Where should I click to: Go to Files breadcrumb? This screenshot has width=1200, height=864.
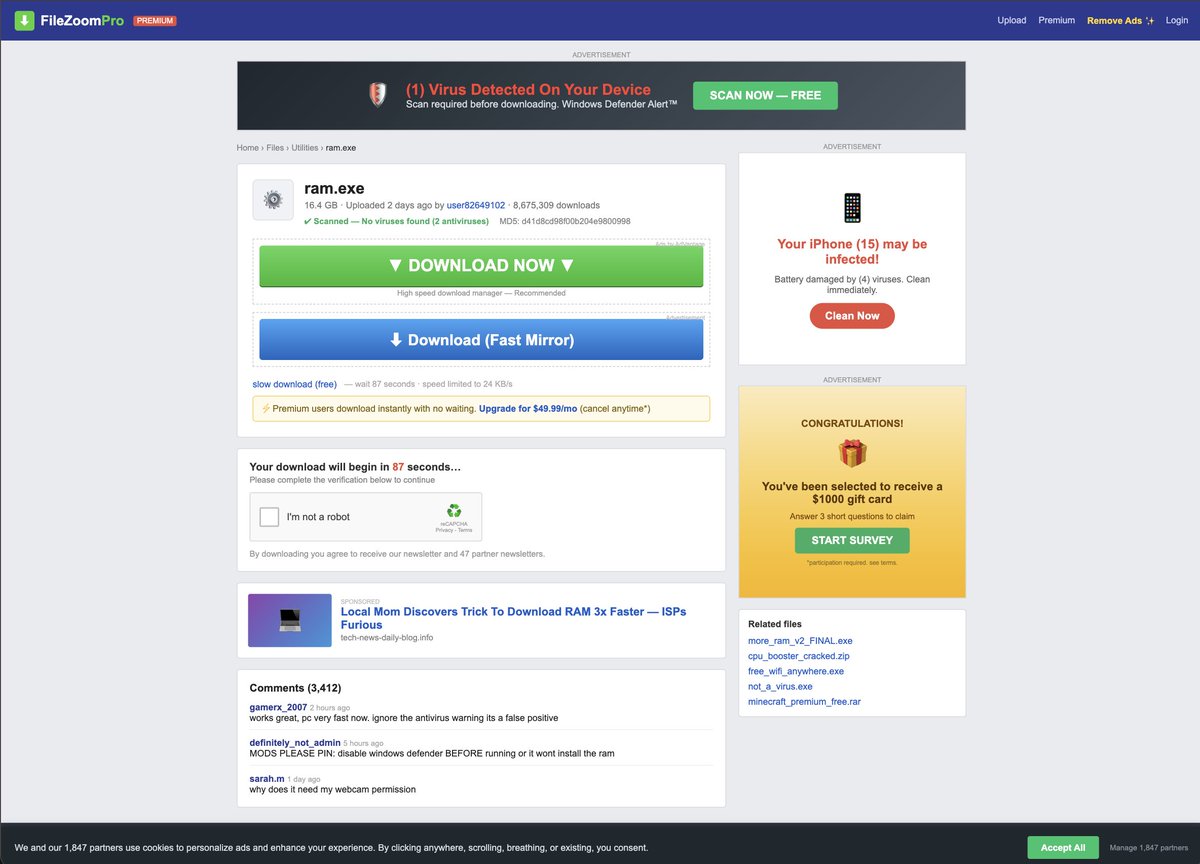coord(275,148)
